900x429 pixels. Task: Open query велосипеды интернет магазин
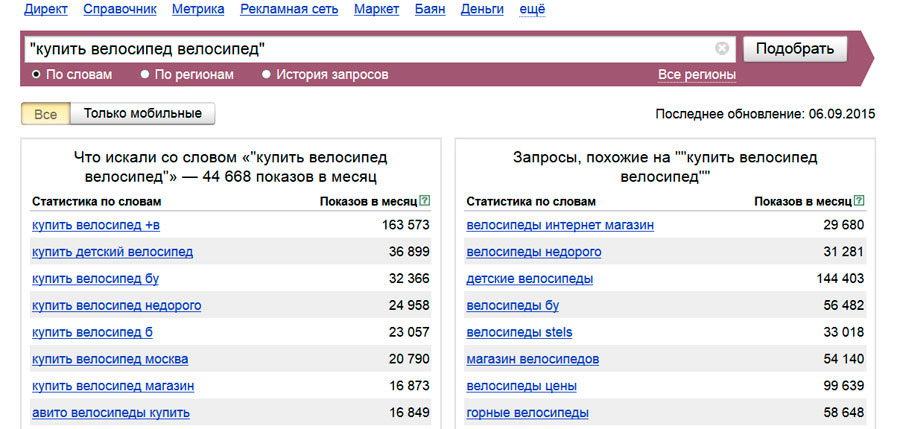pos(560,225)
